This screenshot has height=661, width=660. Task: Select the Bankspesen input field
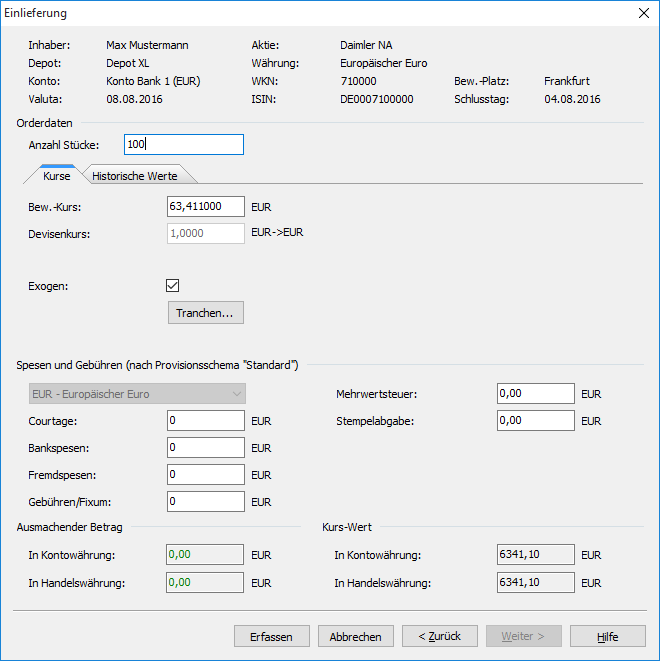[206, 448]
